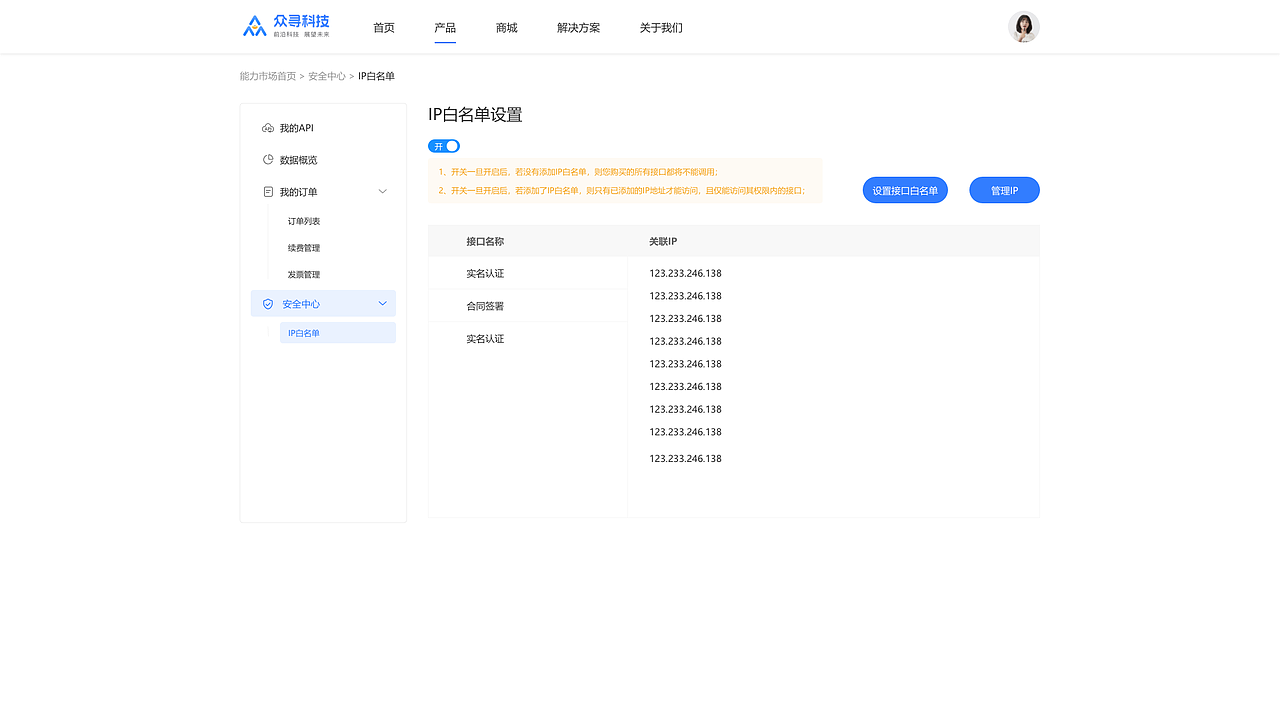The width and height of the screenshot is (1280, 720).
Task: Select the 数据概览 pie chart icon
Action: tap(267, 159)
